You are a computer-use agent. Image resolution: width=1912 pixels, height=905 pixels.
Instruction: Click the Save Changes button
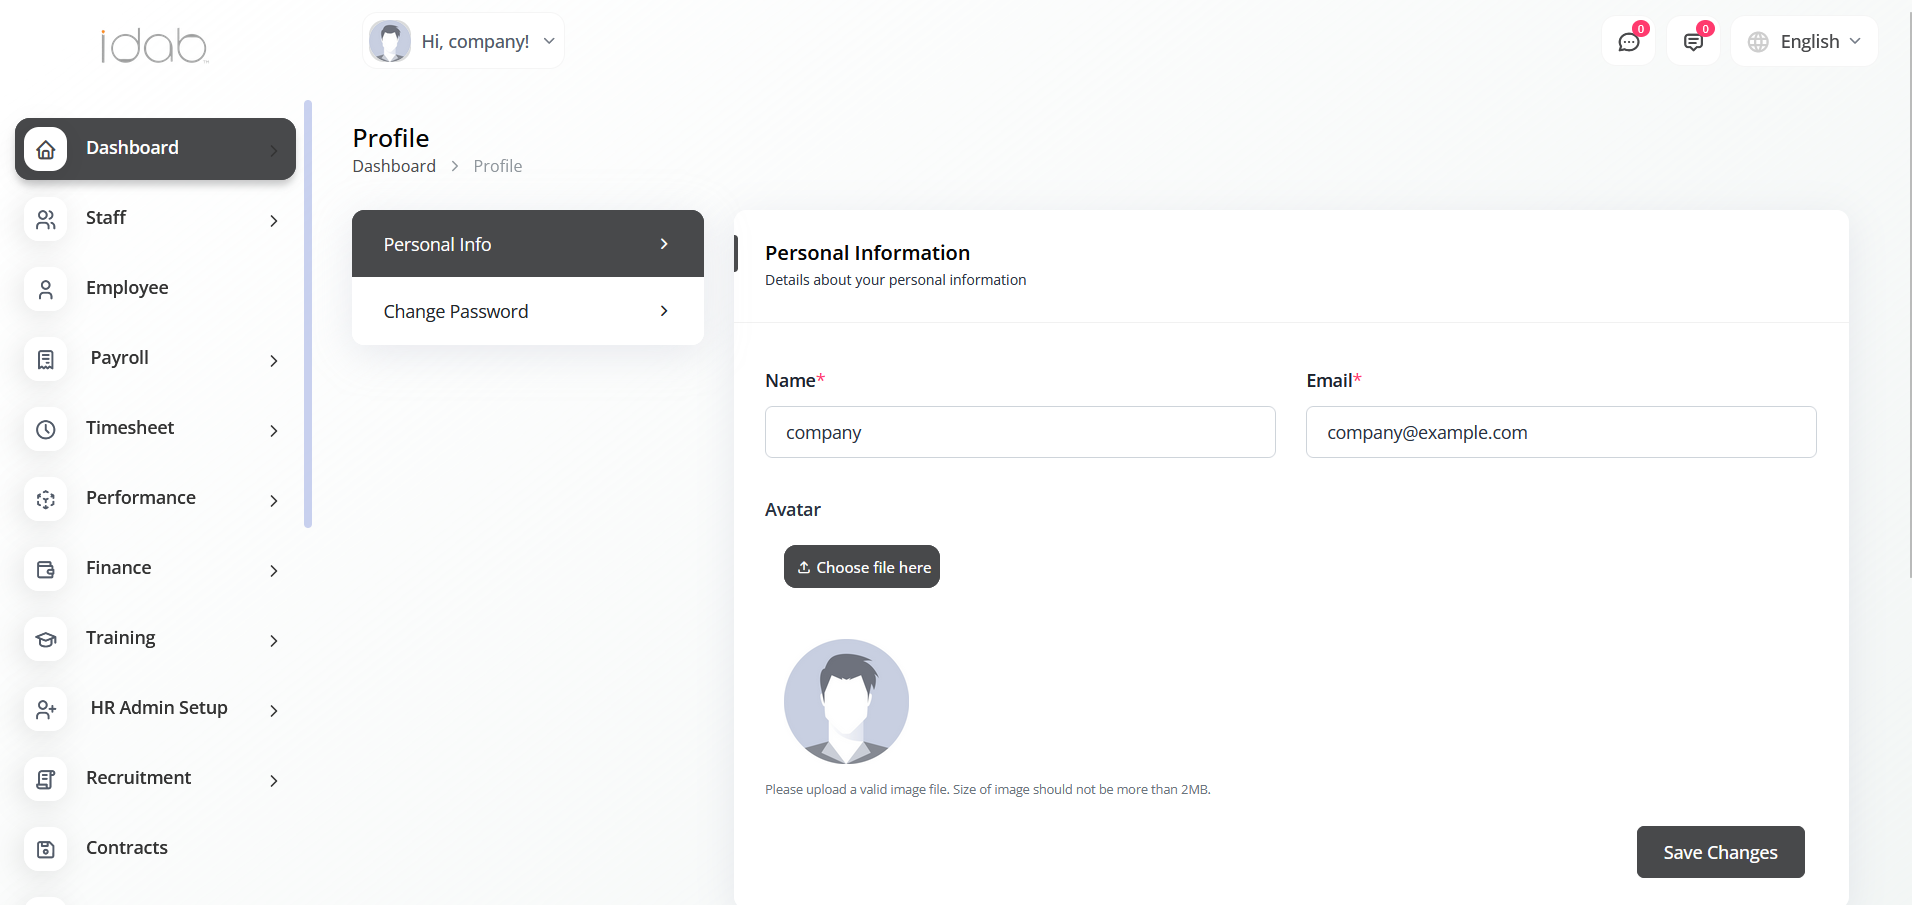coord(1720,852)
